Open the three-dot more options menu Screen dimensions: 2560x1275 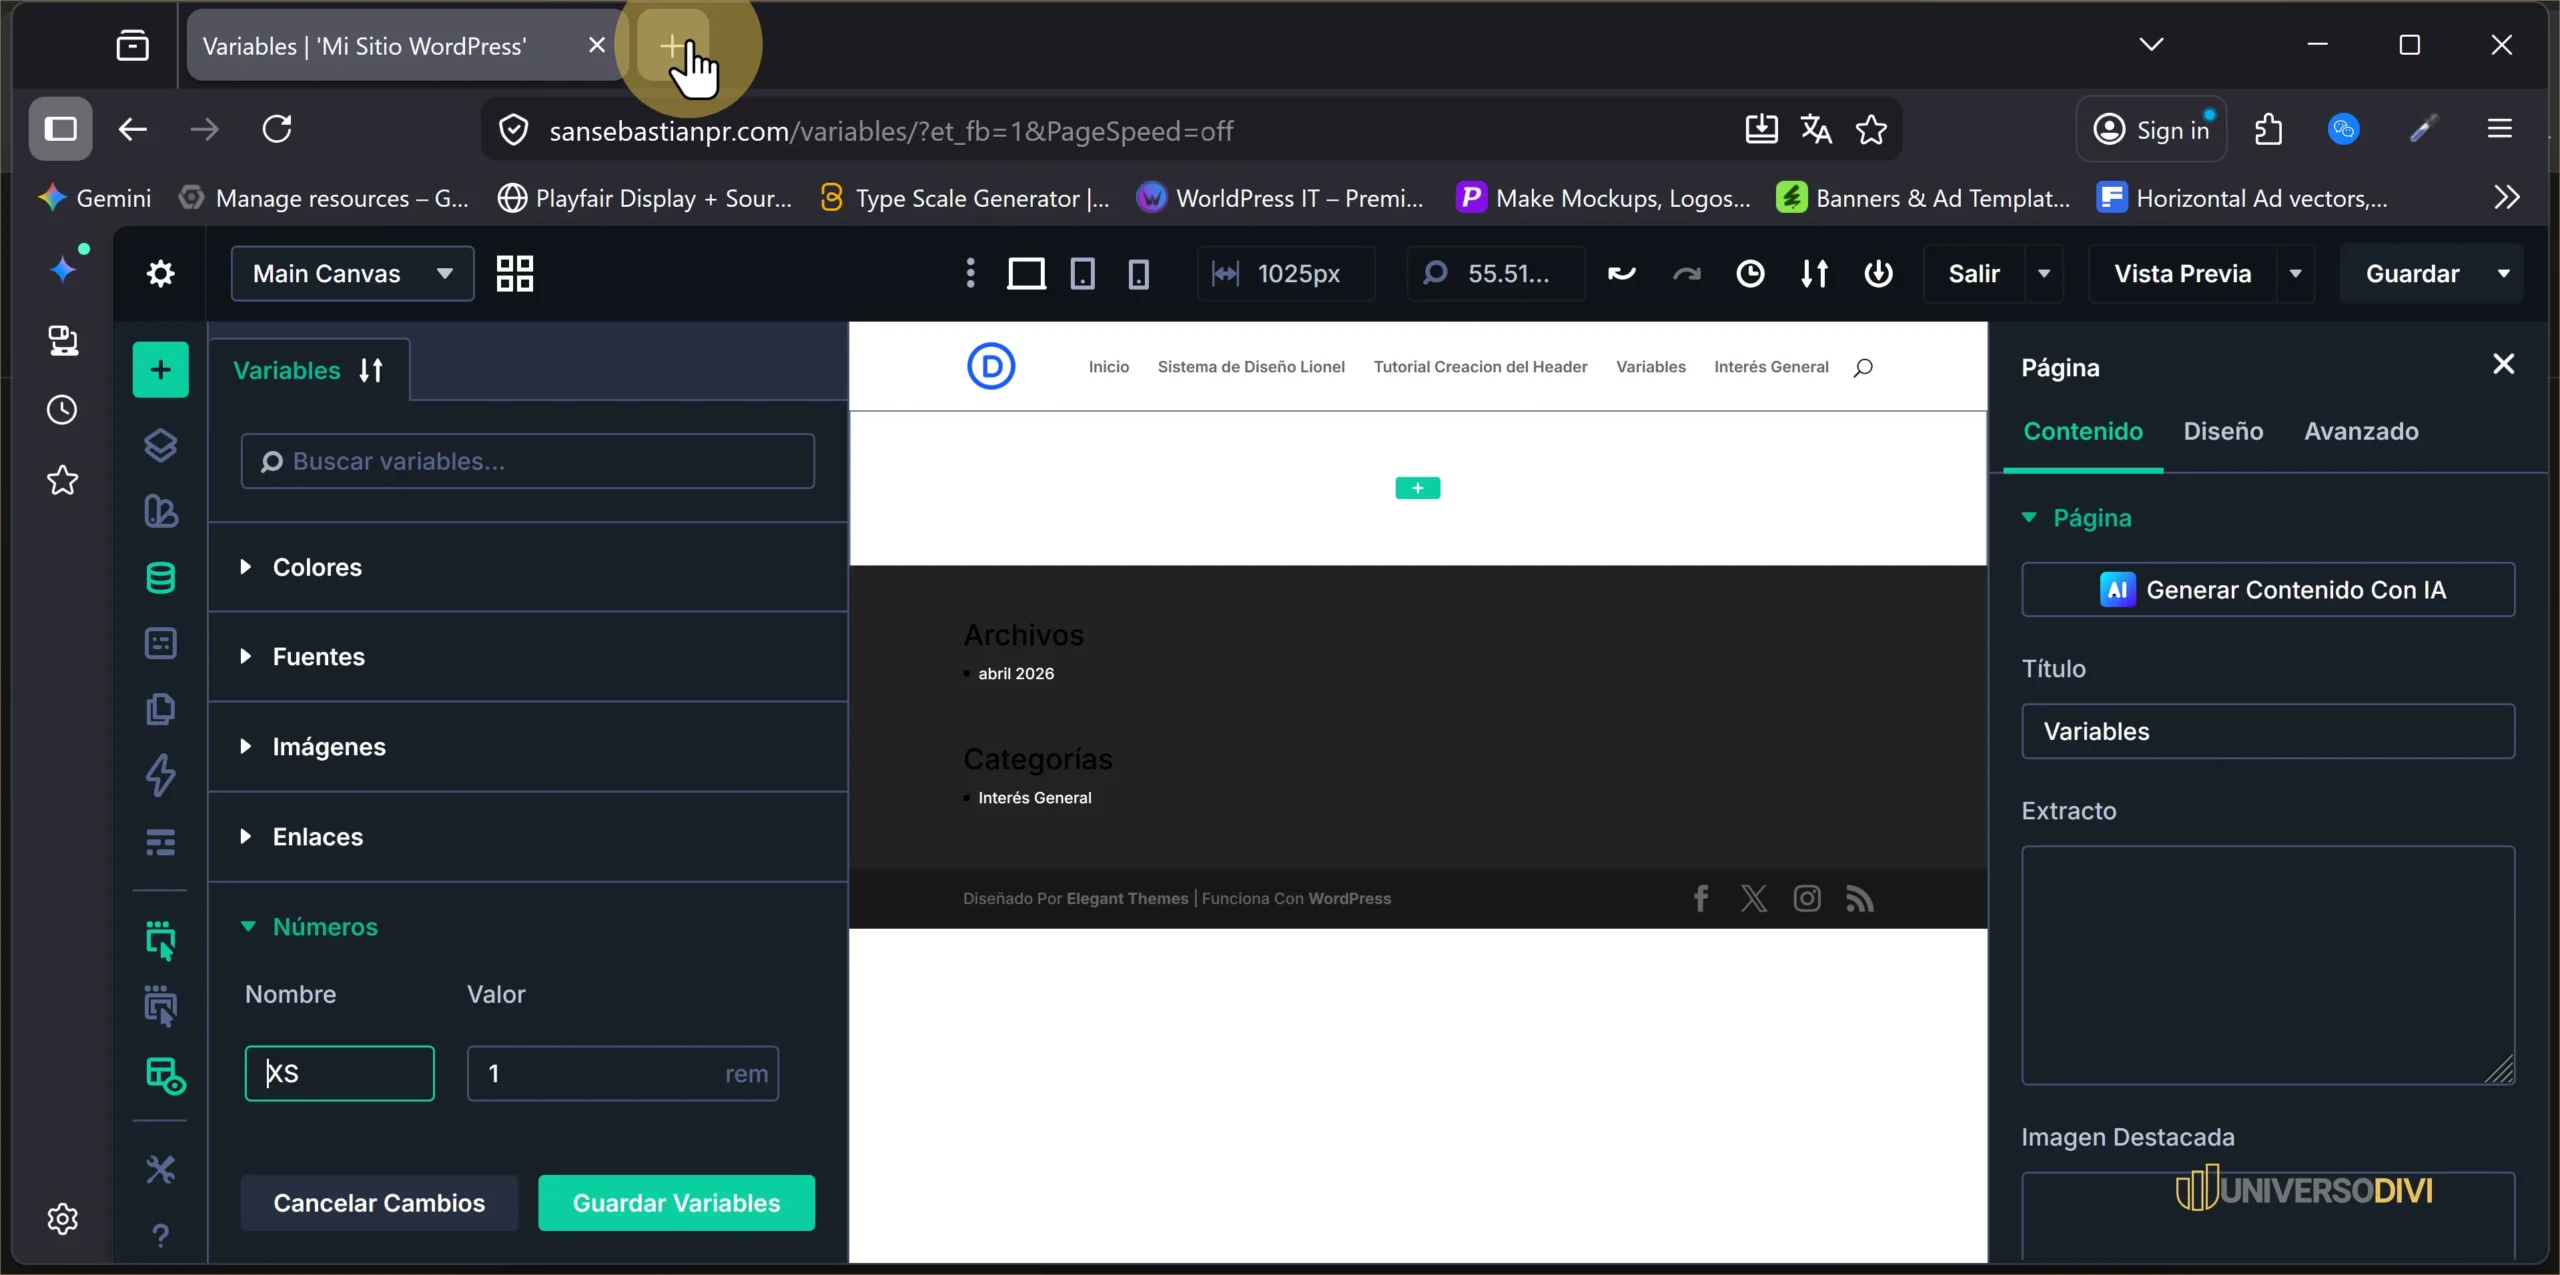970,273
